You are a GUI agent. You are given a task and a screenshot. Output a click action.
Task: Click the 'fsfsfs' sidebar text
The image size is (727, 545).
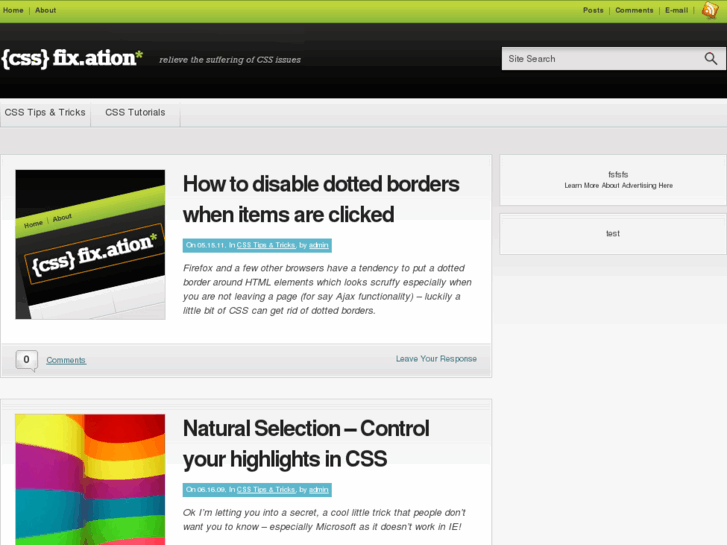click(x=618, y=174)
